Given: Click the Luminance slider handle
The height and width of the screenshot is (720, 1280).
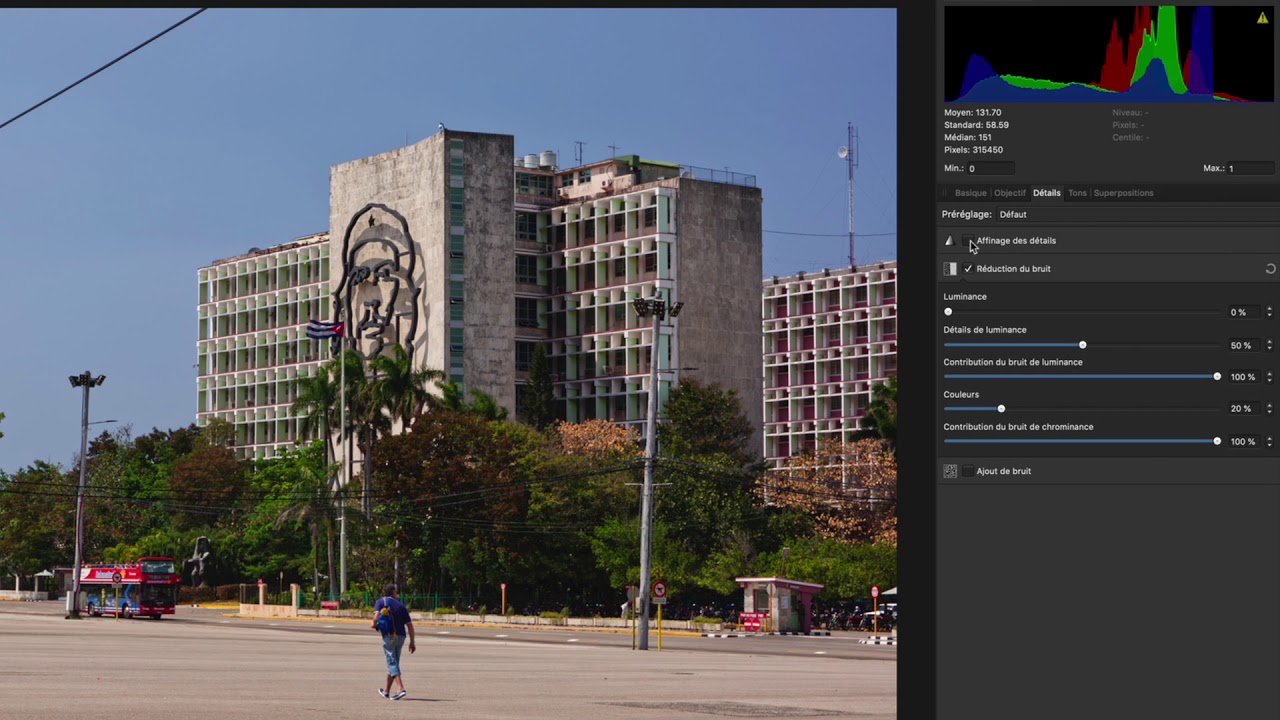Looking at the screenshot, I should pyautogui.click(x=948, y=312).
